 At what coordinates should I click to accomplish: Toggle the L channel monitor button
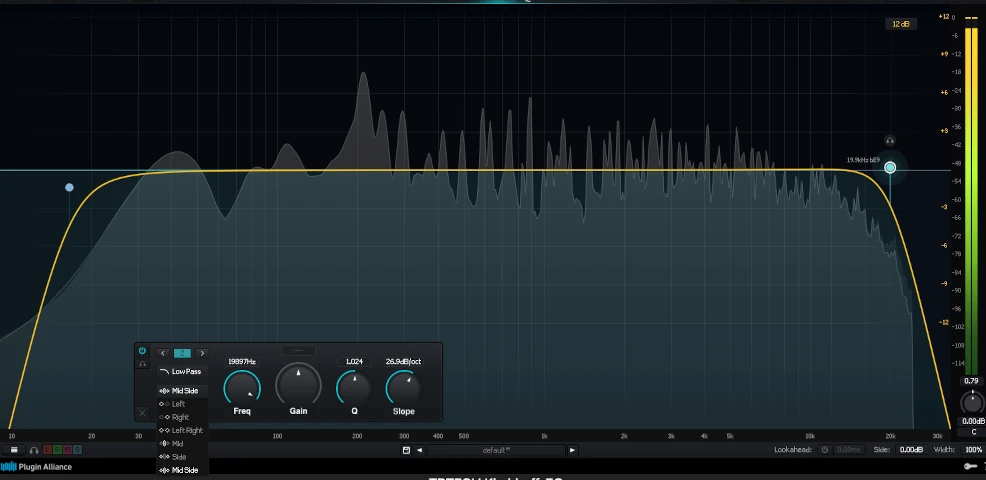click(x=48, y=450)
